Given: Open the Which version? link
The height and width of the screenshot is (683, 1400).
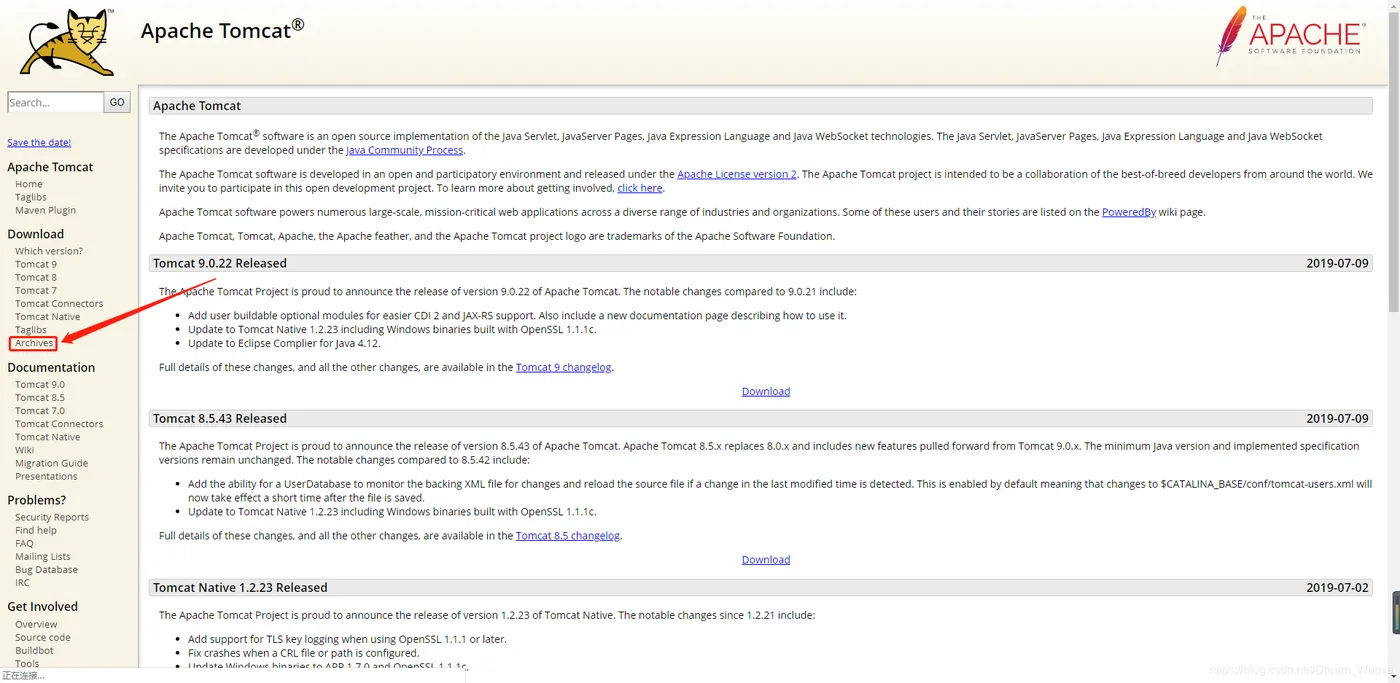Looking at the screenshot, I should tap(49, 251).
